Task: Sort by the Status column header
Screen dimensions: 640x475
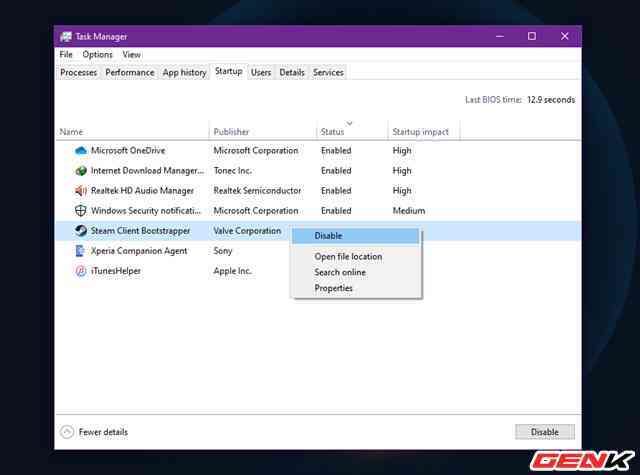Action: tap(352, 132)
